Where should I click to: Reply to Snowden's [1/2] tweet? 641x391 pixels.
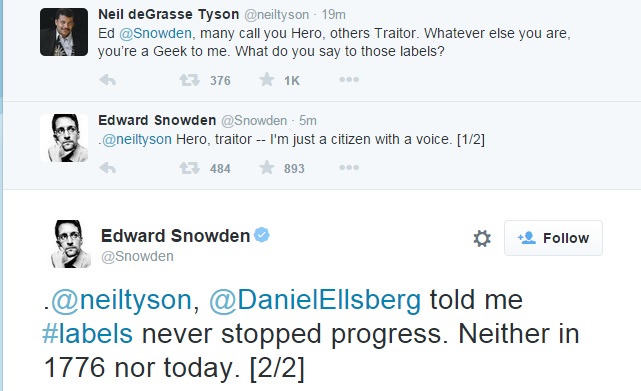[x=108, y=168]
